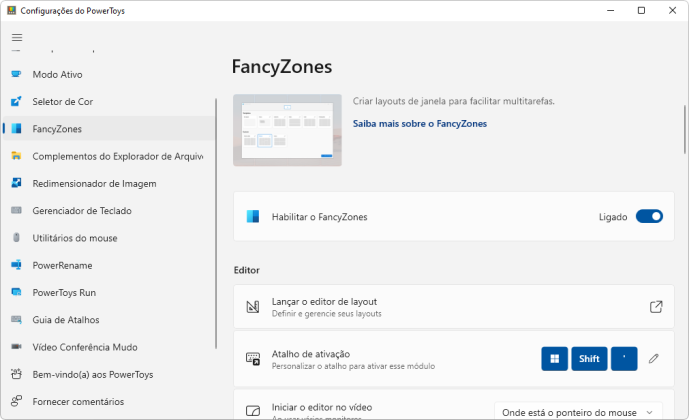Click the layout editor ruler icon
The image size is (689, 420).
point(253,307)
